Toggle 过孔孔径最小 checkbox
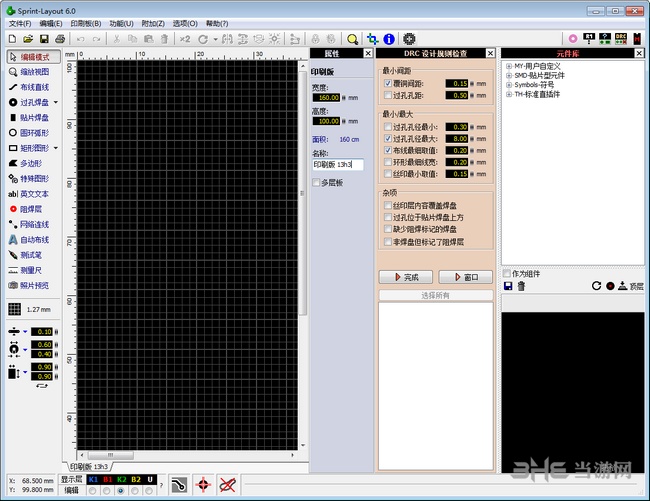The width and height of the screenshot is (650, 501). 388,127
